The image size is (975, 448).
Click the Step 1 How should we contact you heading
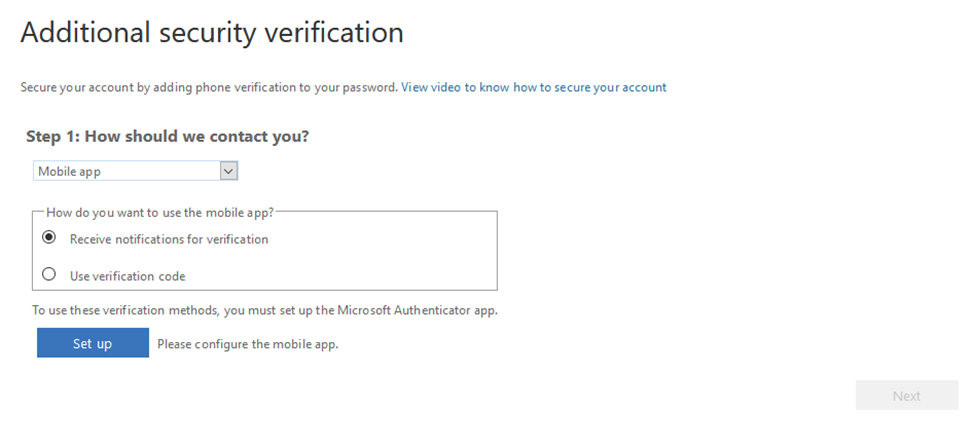coord(167,136)
